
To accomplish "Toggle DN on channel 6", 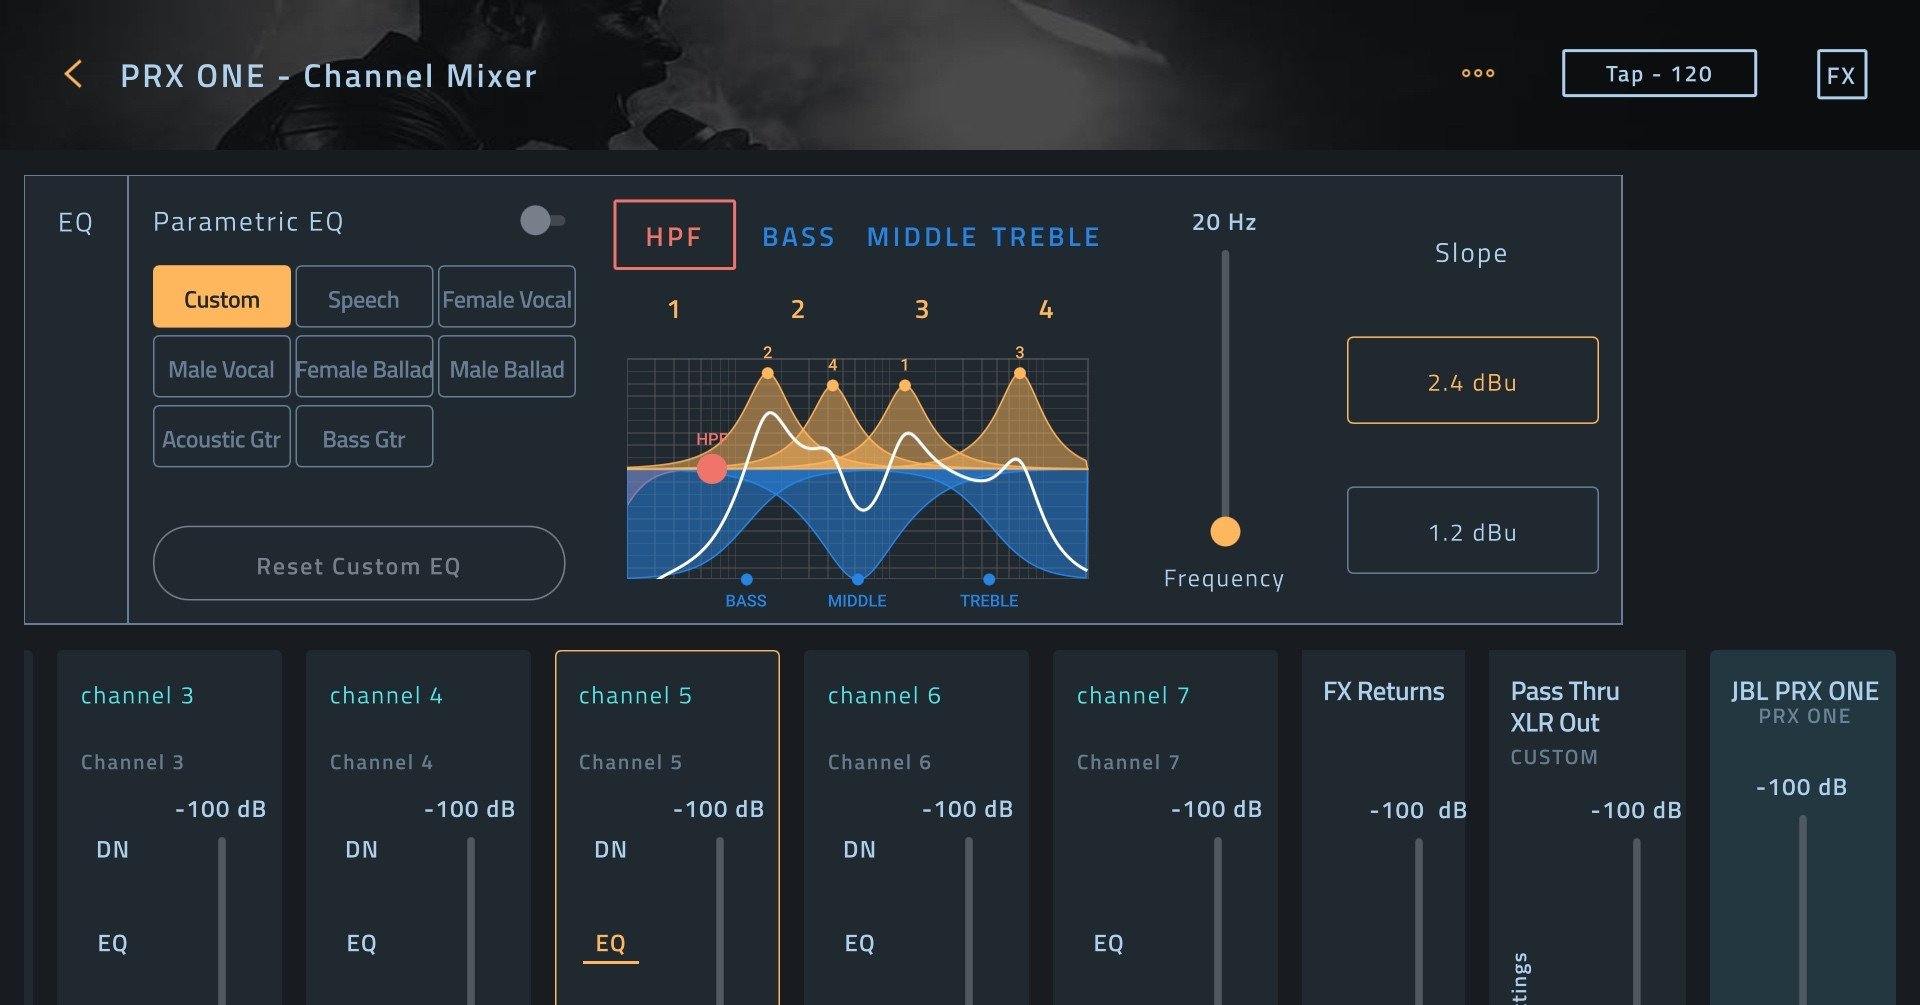I will coord(860,850).
